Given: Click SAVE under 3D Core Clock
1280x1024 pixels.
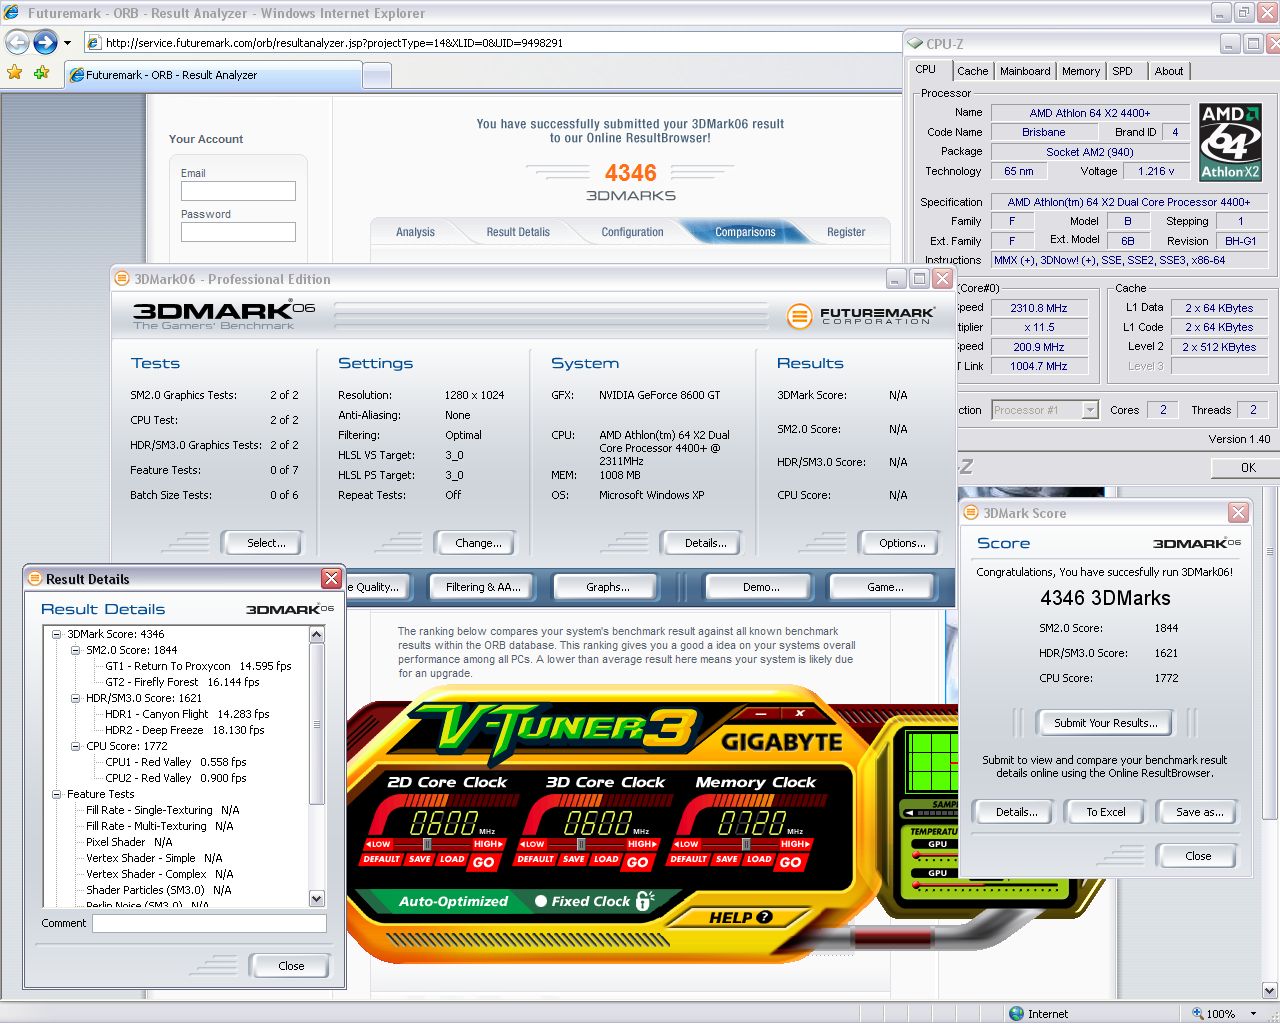Looking at the screenshot, I should pos(574,859).
